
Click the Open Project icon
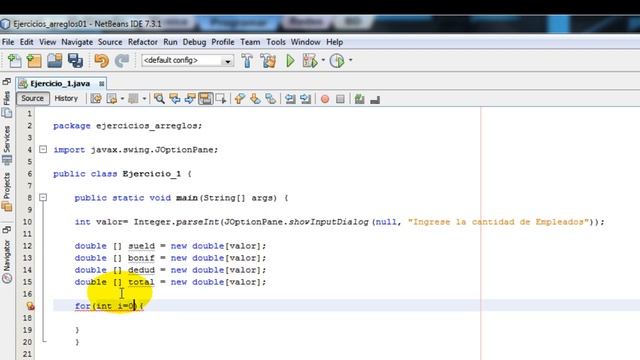click(55, 61)
